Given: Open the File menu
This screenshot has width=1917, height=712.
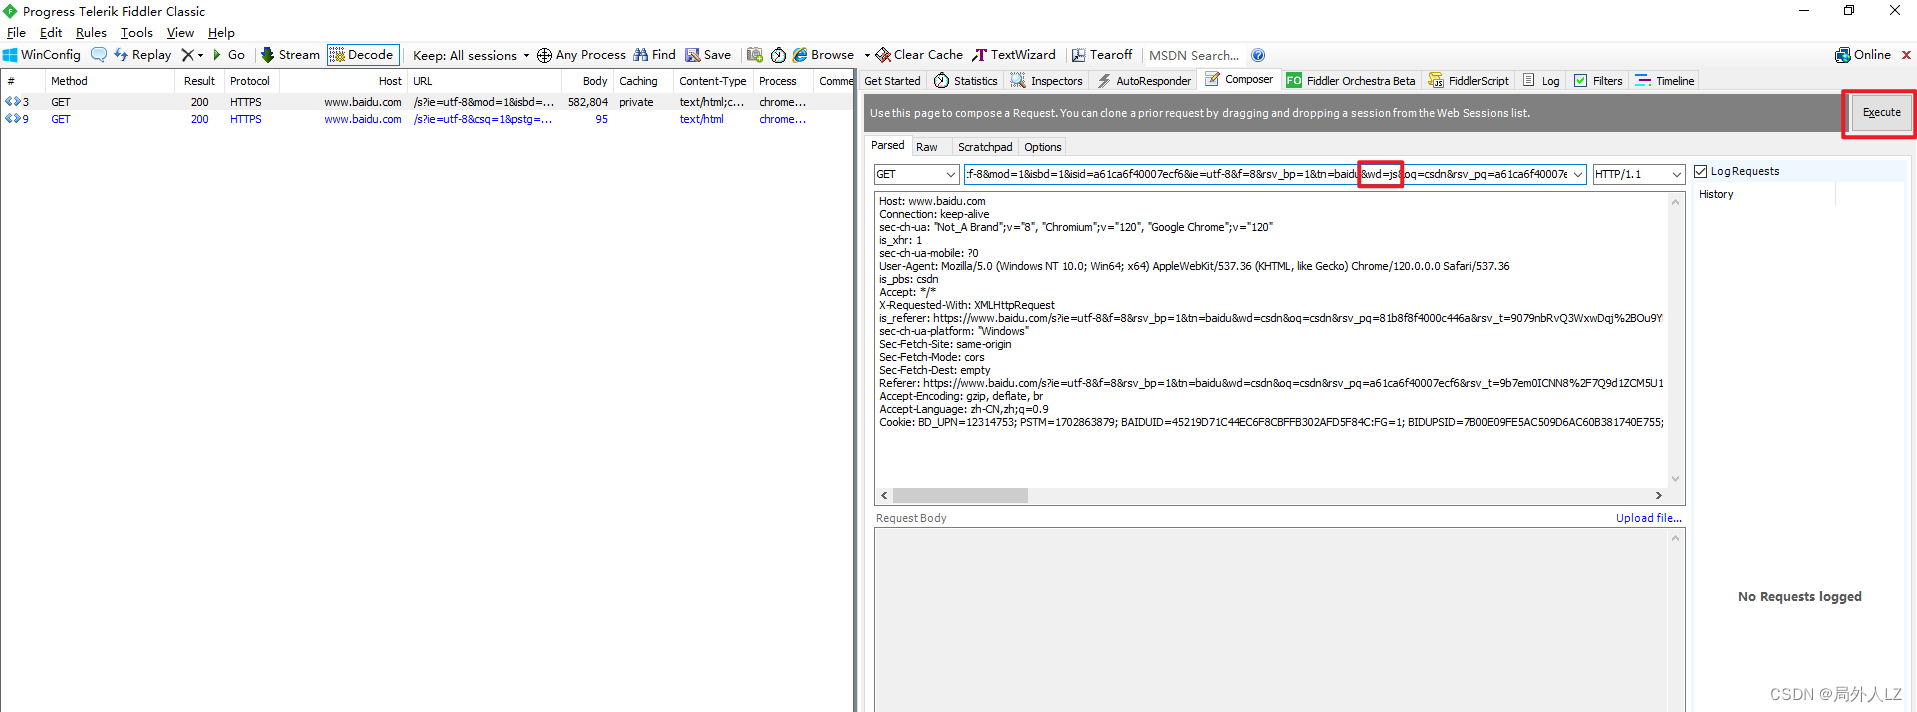Looking at the screenshot, I should pyautogui.click(x=16, y=33).
